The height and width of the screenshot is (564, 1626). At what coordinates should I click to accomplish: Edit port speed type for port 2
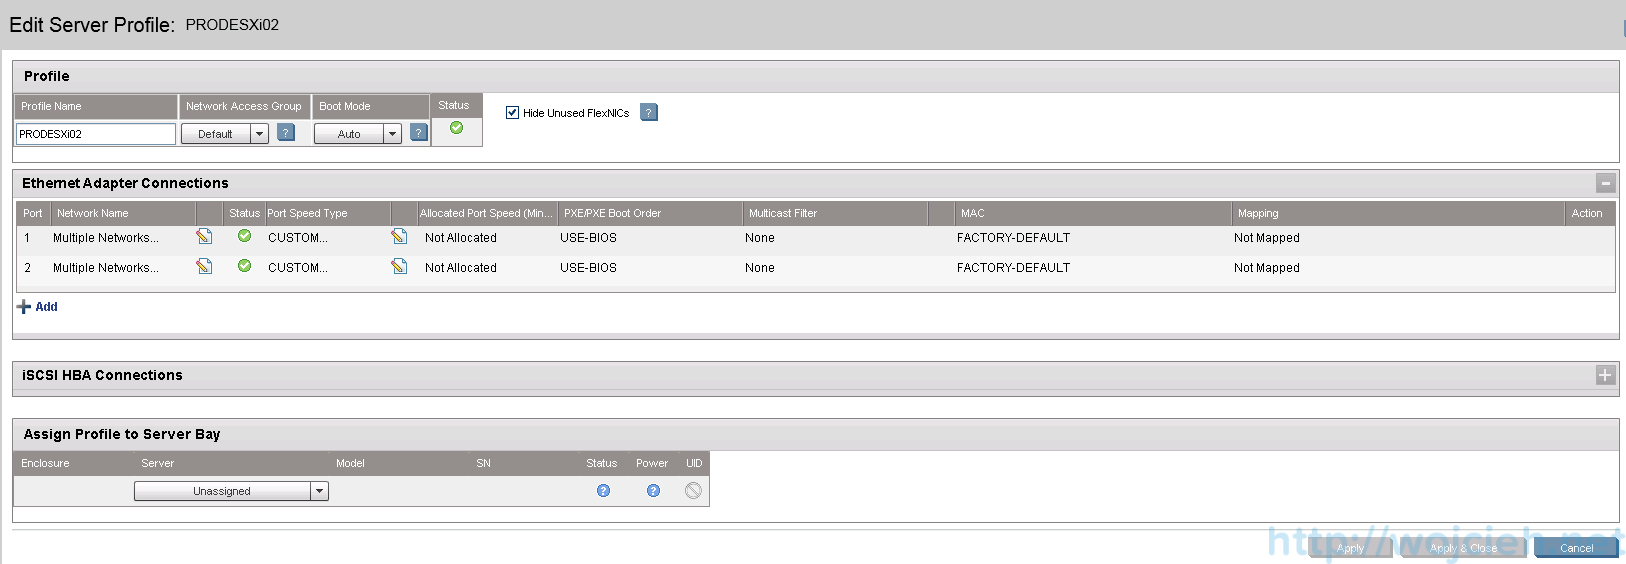pos(399,267)
